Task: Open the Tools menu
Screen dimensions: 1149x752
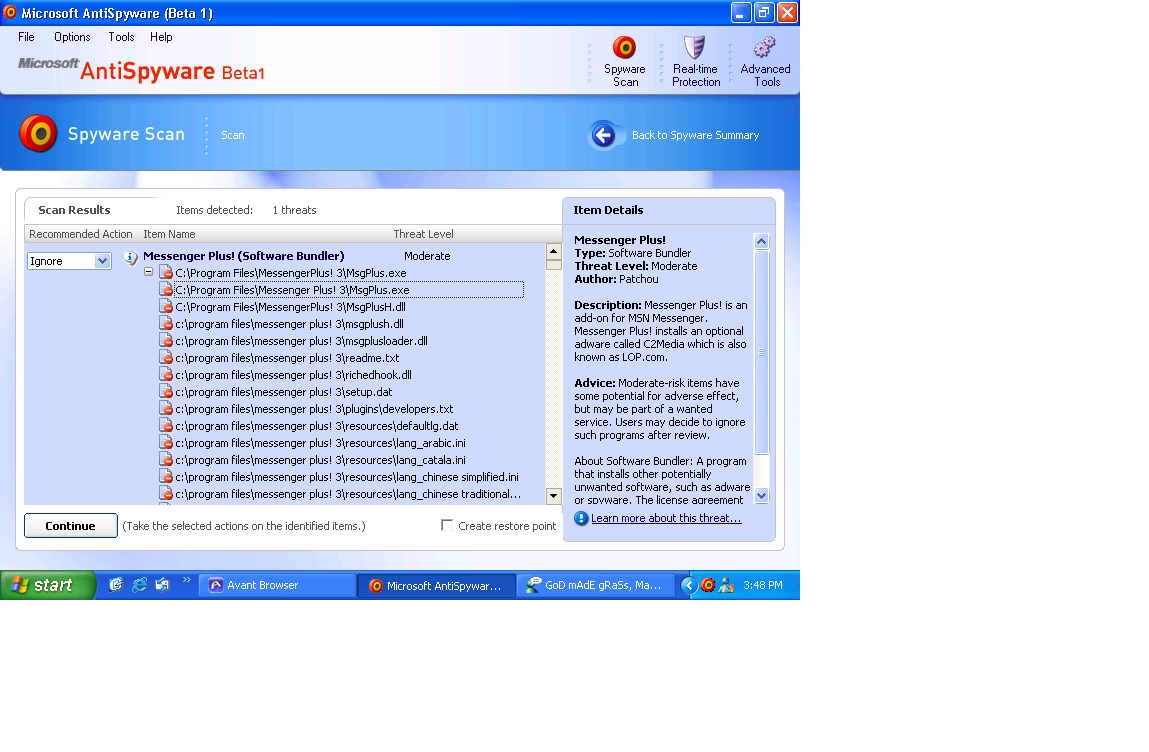Action: [121, 37]
